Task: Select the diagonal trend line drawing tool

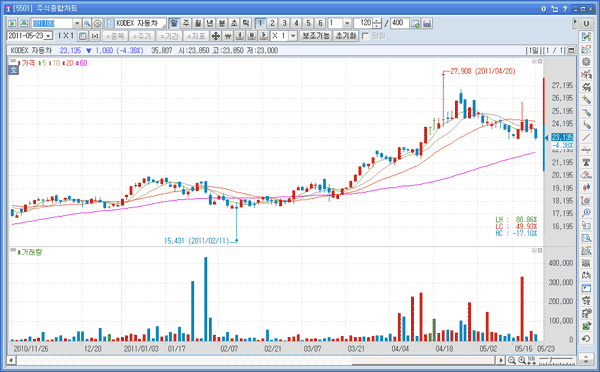Action: pos(586,137)
